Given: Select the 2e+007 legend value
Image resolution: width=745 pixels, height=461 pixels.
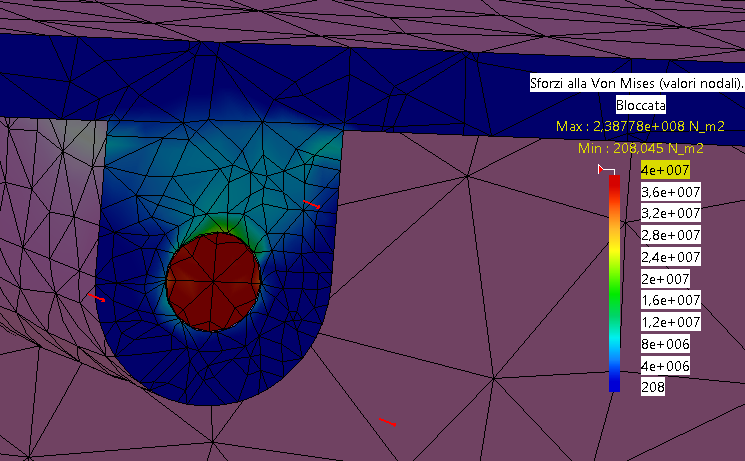Looking at the screenshot, I should (665, 279).
